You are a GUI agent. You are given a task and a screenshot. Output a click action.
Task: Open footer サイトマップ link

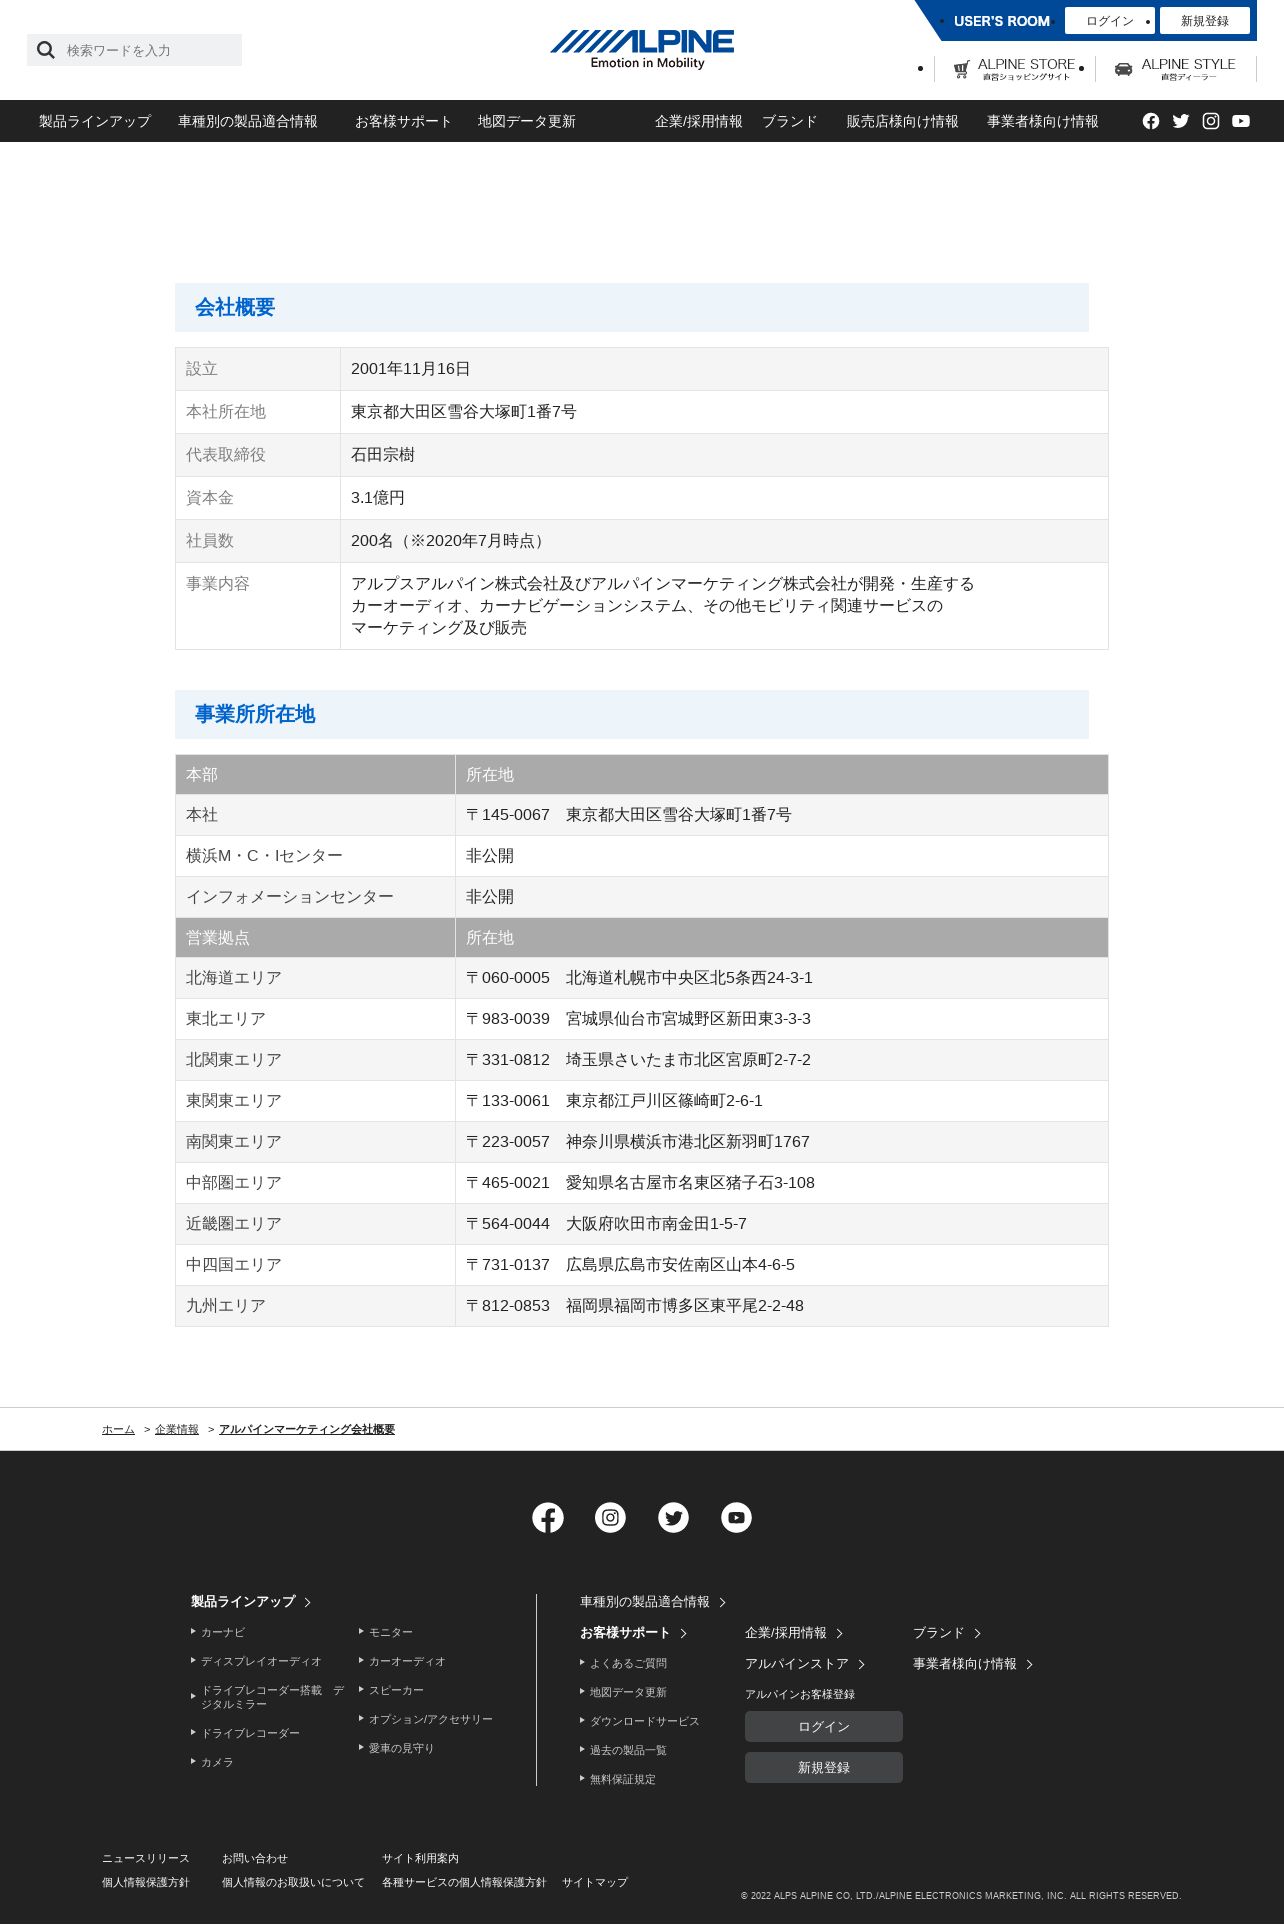coord(595,1883)
